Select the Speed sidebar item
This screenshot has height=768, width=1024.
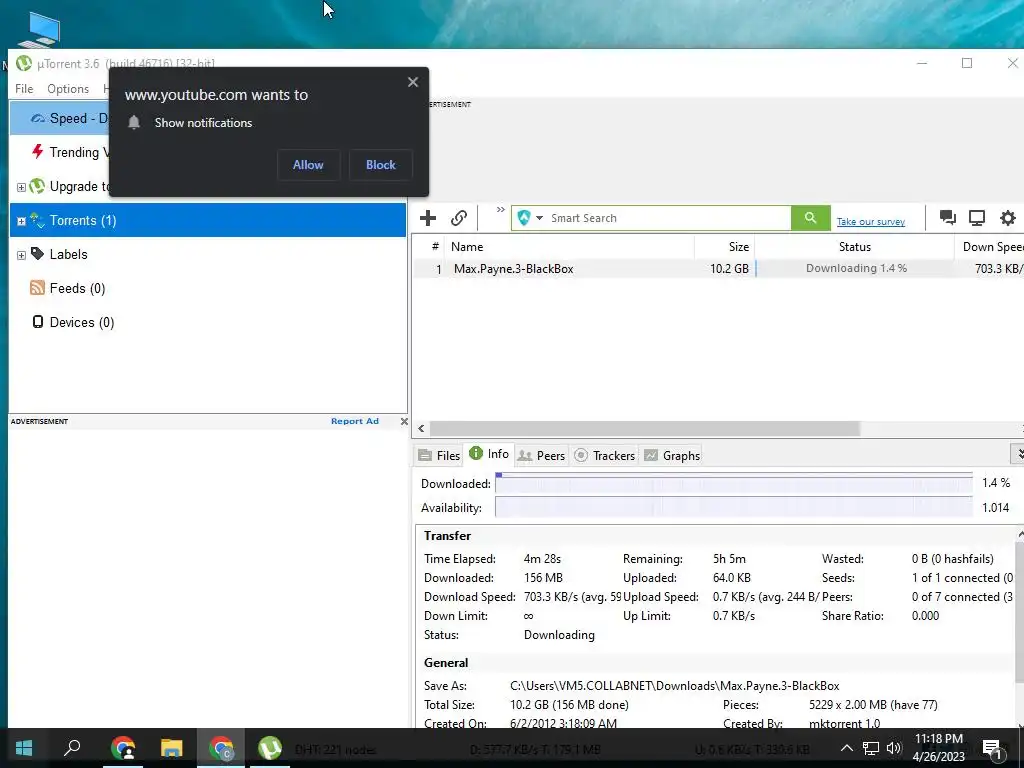[59, 118]
